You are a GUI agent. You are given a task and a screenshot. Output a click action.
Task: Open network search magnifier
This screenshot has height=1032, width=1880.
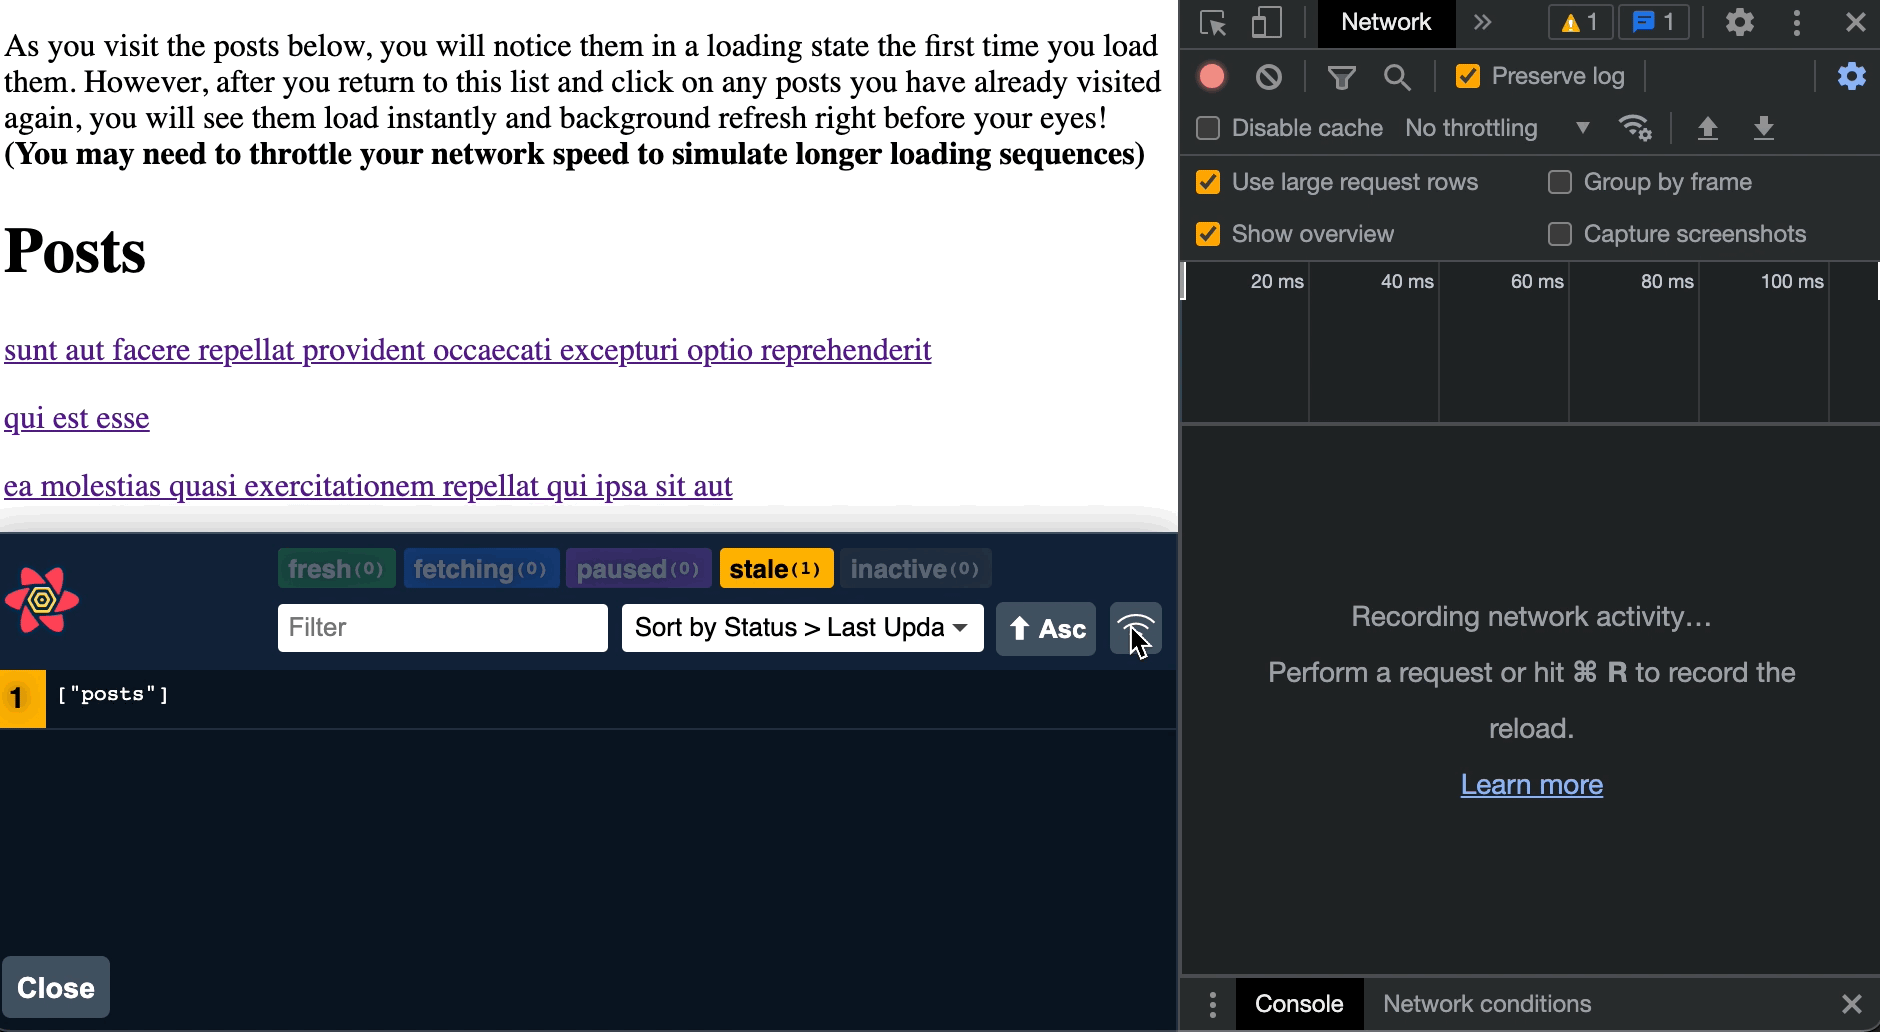[x=1397, y=77]
